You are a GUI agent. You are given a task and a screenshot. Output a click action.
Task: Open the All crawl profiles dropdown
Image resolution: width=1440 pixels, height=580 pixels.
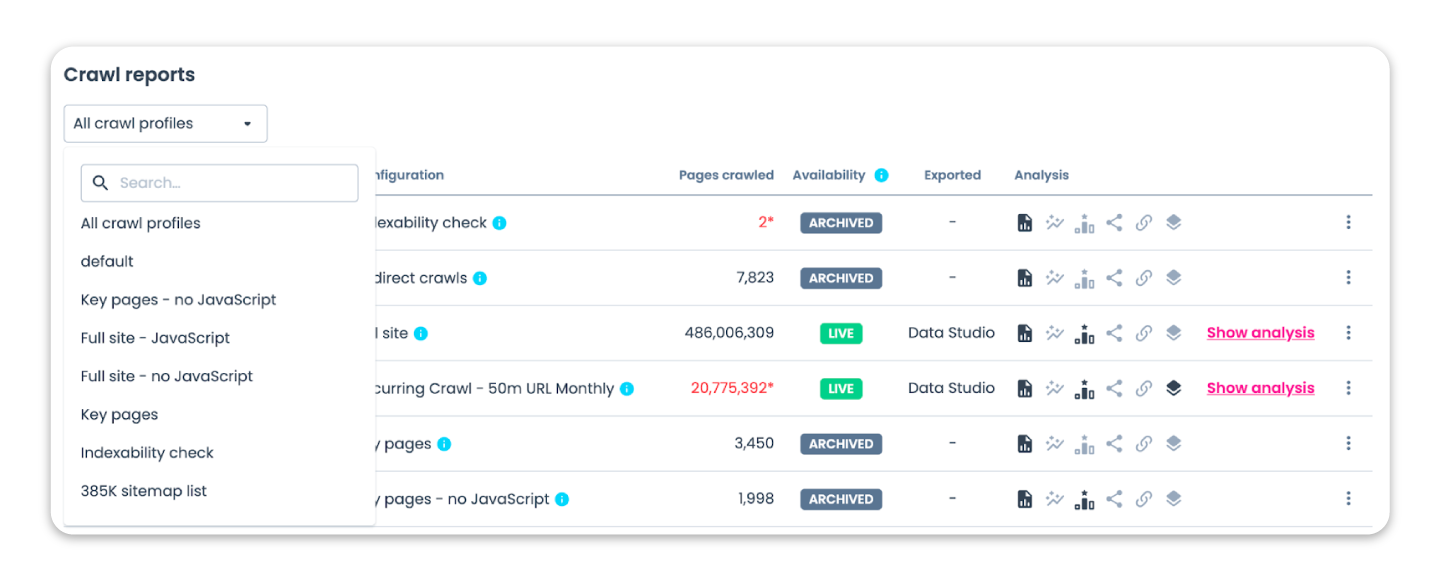(x=165, y=123)
